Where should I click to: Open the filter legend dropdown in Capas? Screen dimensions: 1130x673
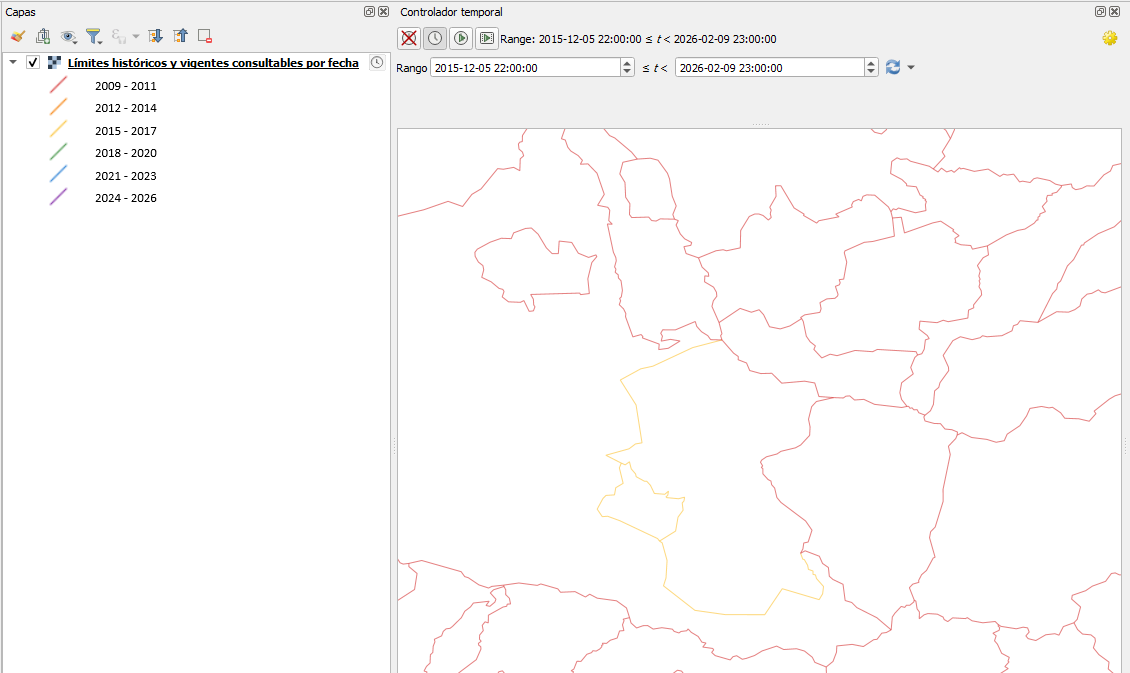pyautogui.click(x=95, y=36)
